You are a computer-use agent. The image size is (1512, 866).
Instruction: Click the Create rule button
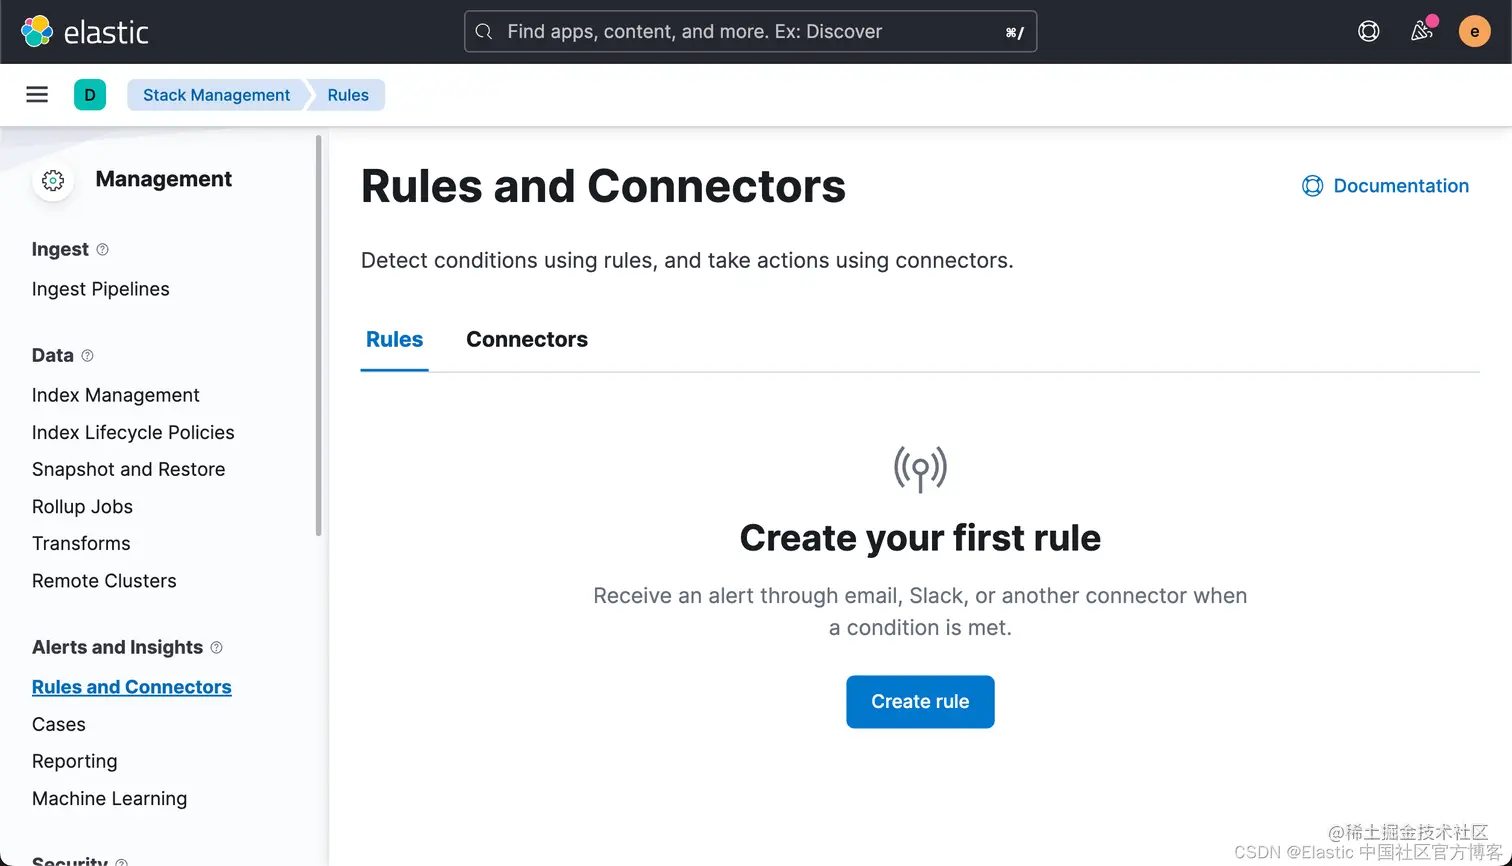pyautogui.click(x=920, y=702)
